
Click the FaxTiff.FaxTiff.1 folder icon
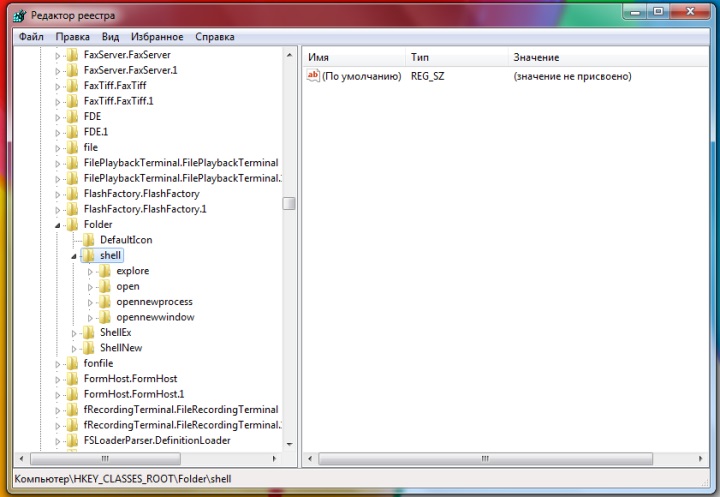click(73, 101)
